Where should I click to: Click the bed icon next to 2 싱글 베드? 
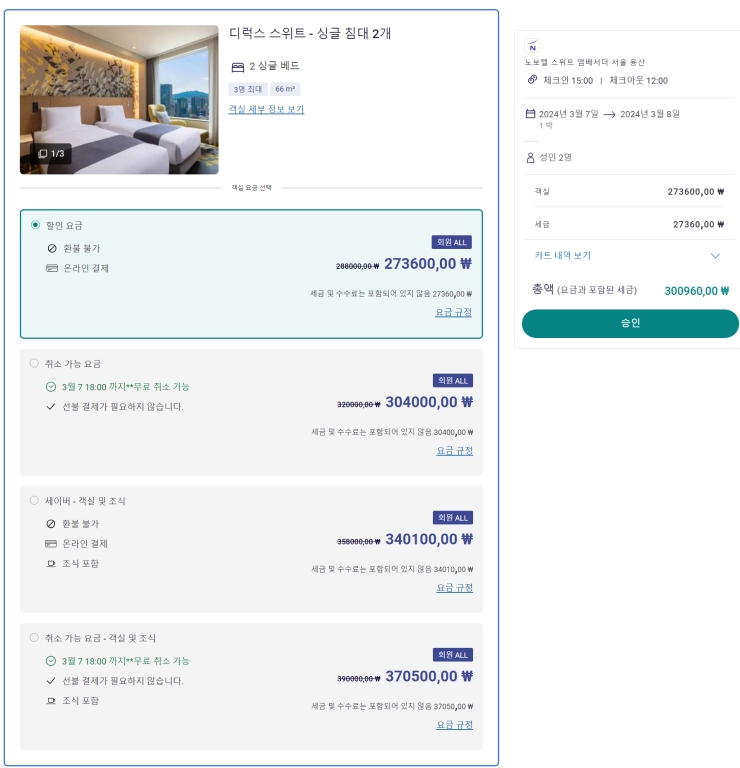tap(237, 67)
